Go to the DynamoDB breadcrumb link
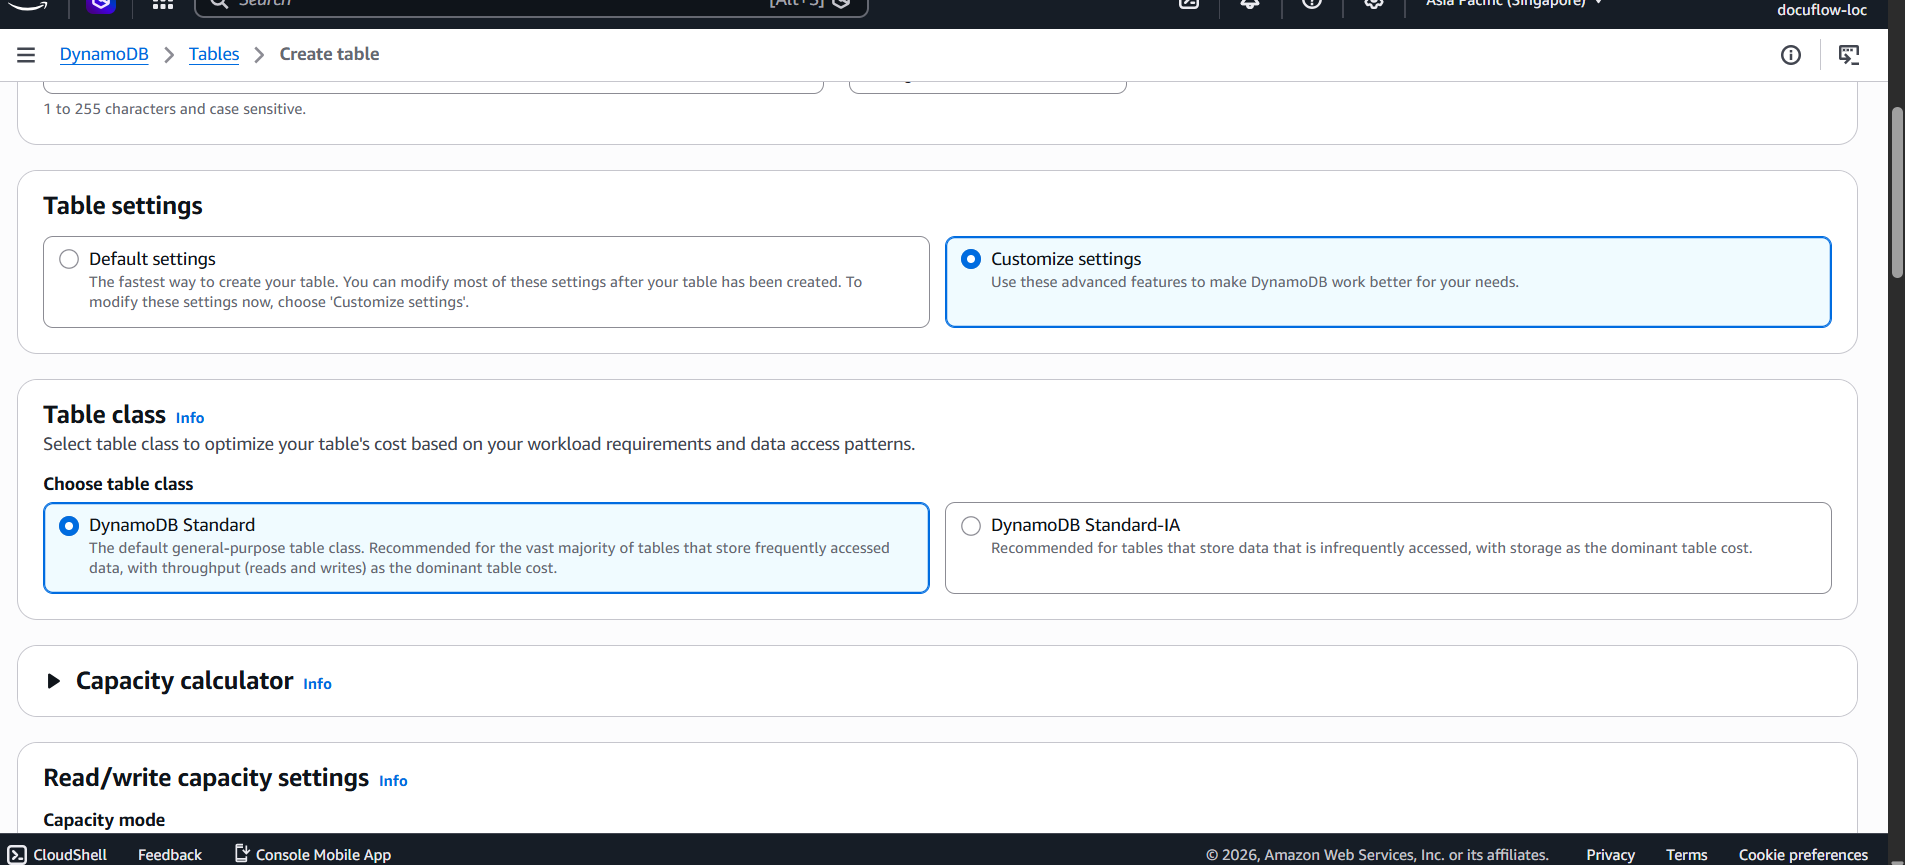Viewport: 1905px width, 865px height. 104,54
